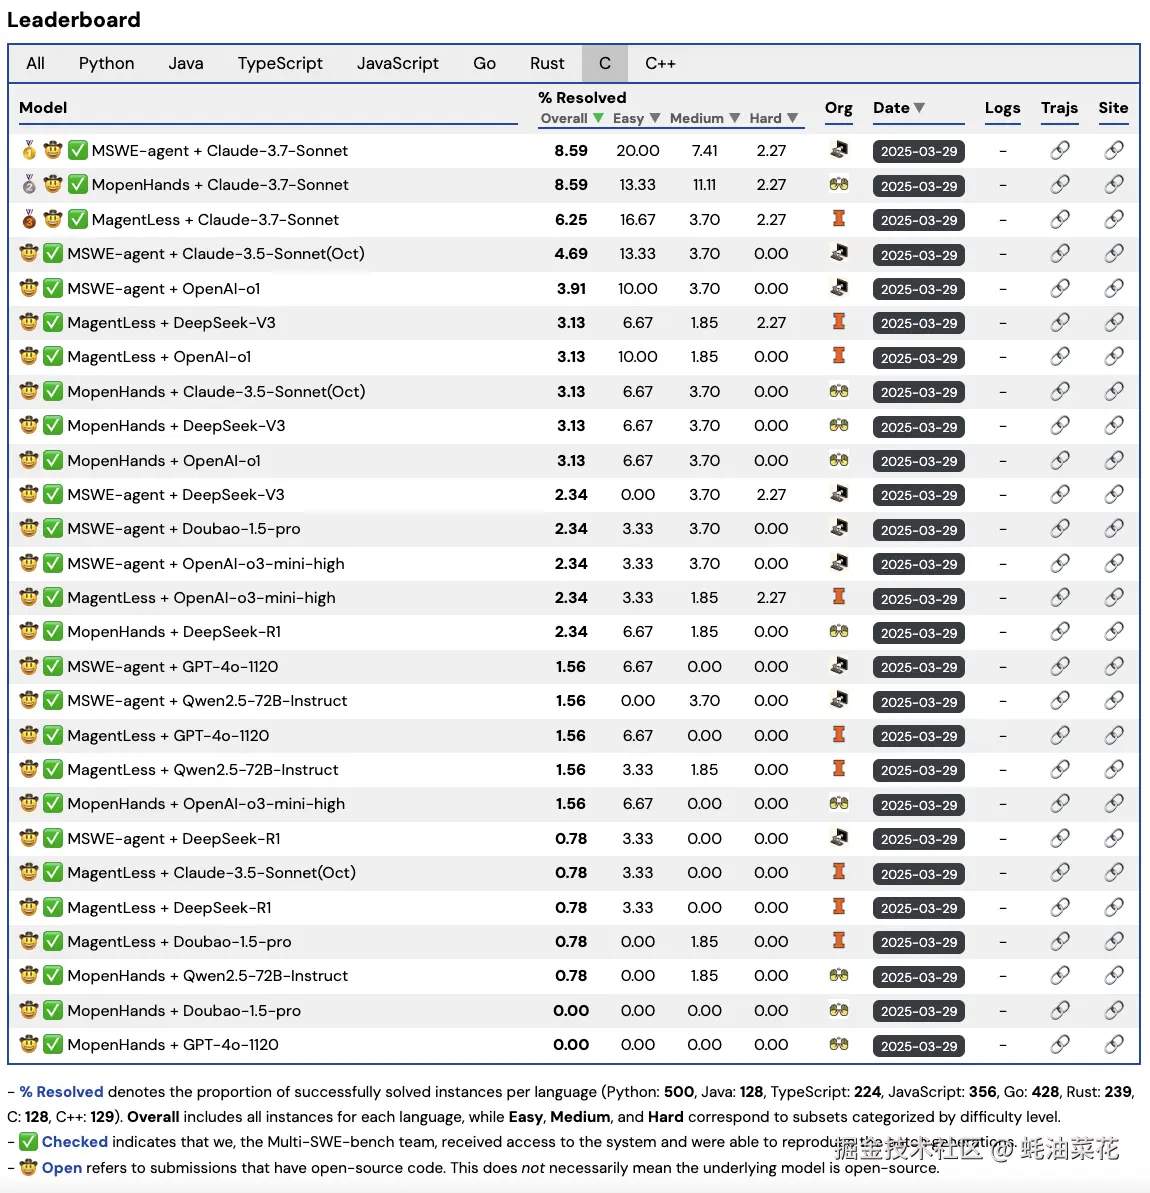Screen dimensions: 1150x1193
Task: Click the model name MSWE-agent + Qwen2.5-72B-Instruct
Action: point(207,701)
